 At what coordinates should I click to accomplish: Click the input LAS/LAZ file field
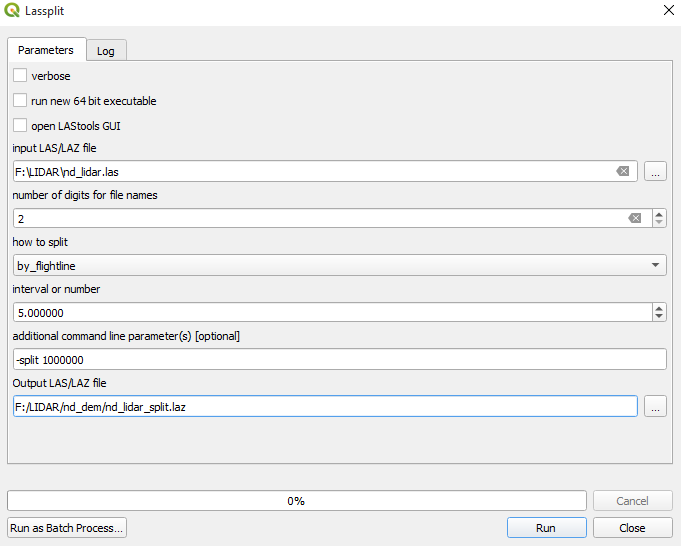[325, 171]
